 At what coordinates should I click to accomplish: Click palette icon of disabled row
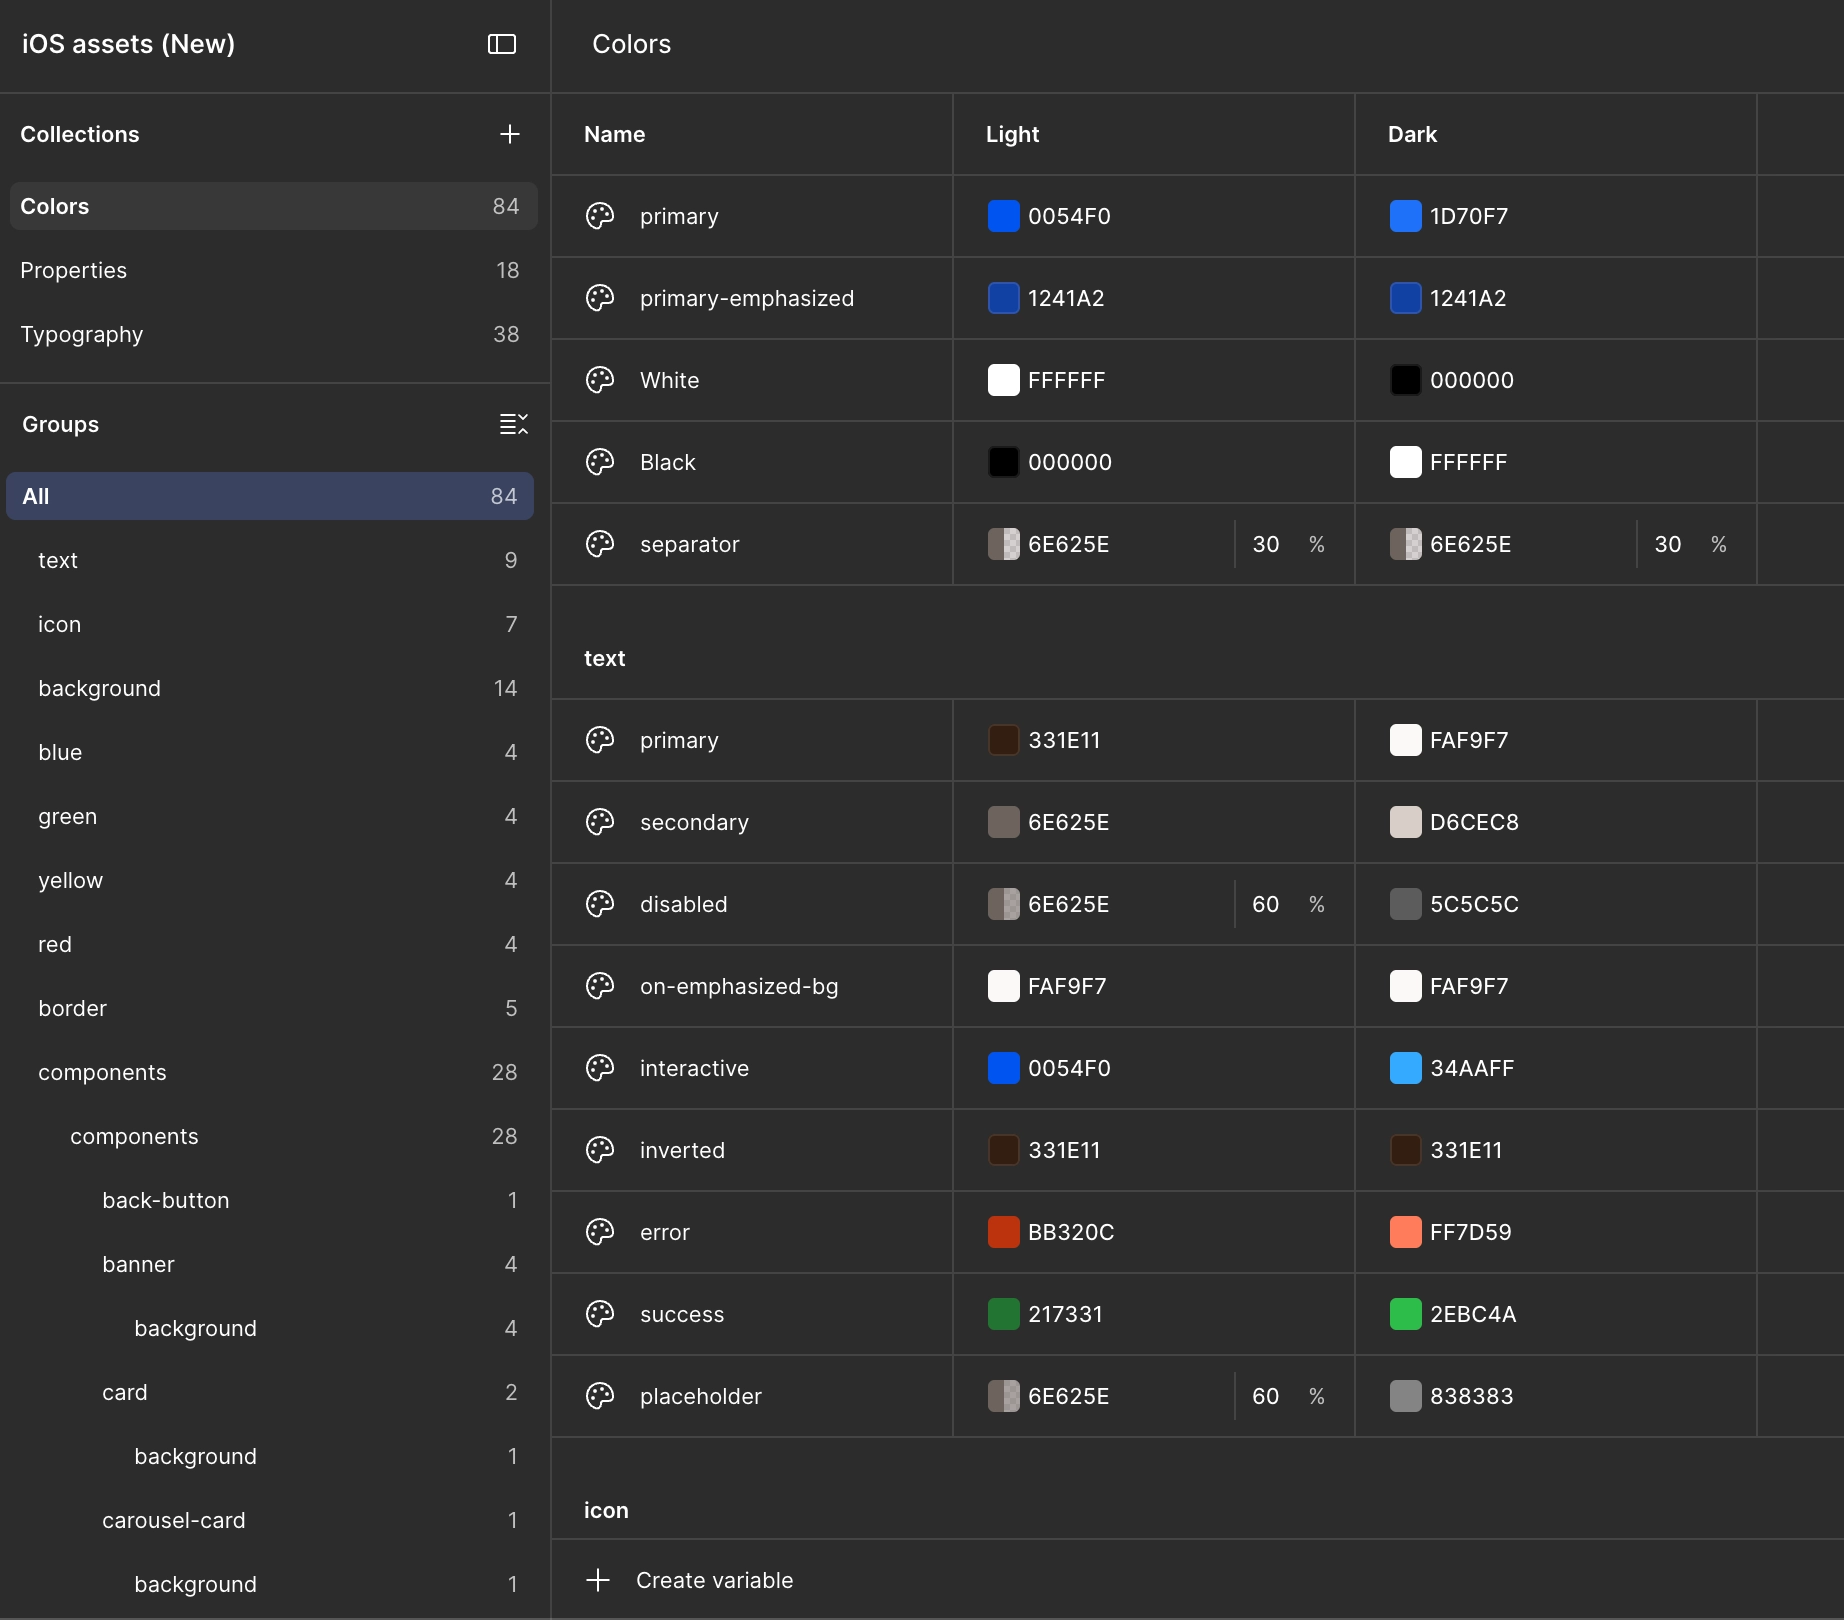(600, 904)
